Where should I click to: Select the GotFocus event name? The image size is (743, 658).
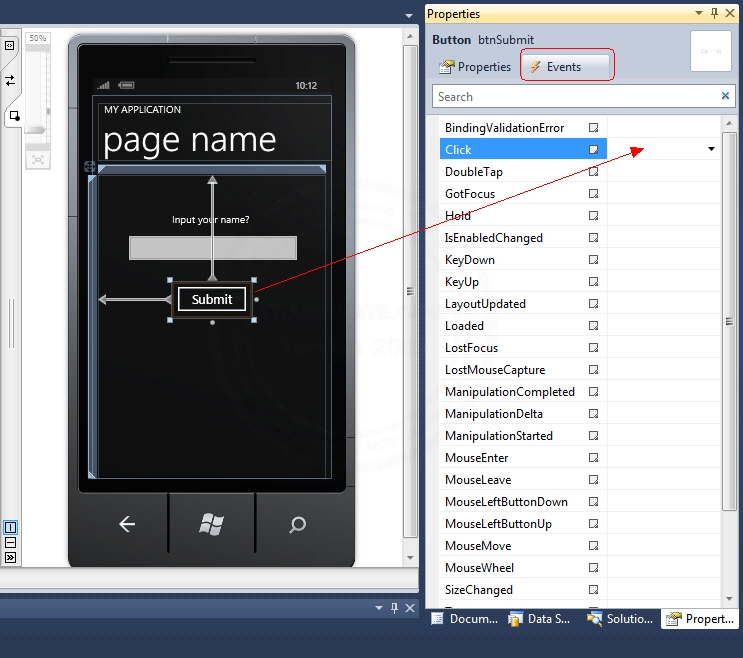coord(470,194)
